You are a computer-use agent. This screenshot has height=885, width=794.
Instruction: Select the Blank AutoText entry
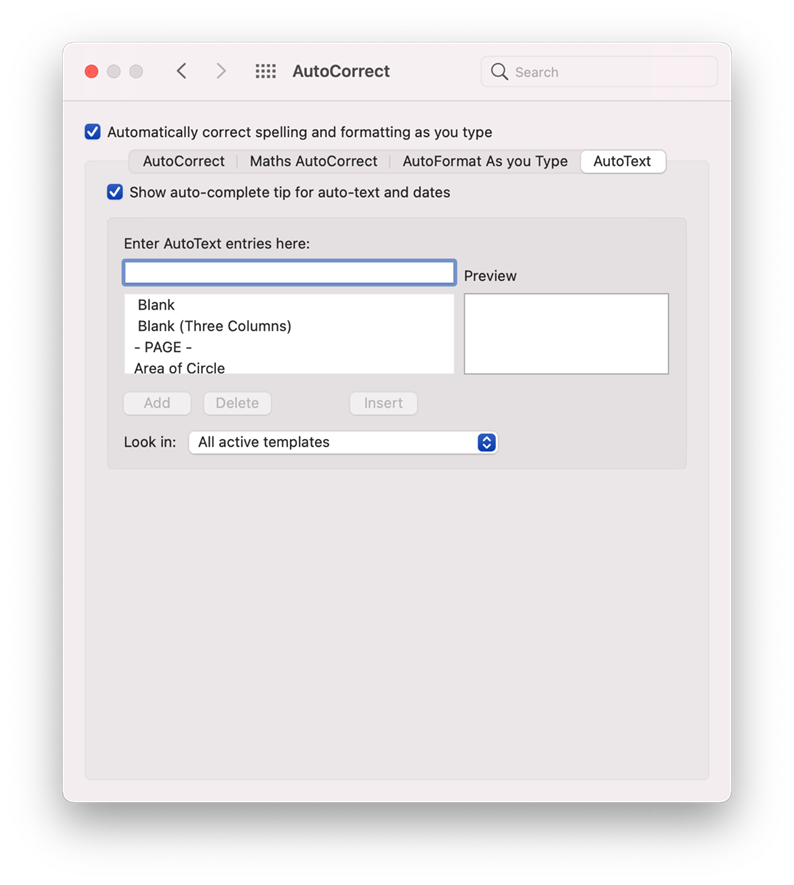click(x=289, y=305)
